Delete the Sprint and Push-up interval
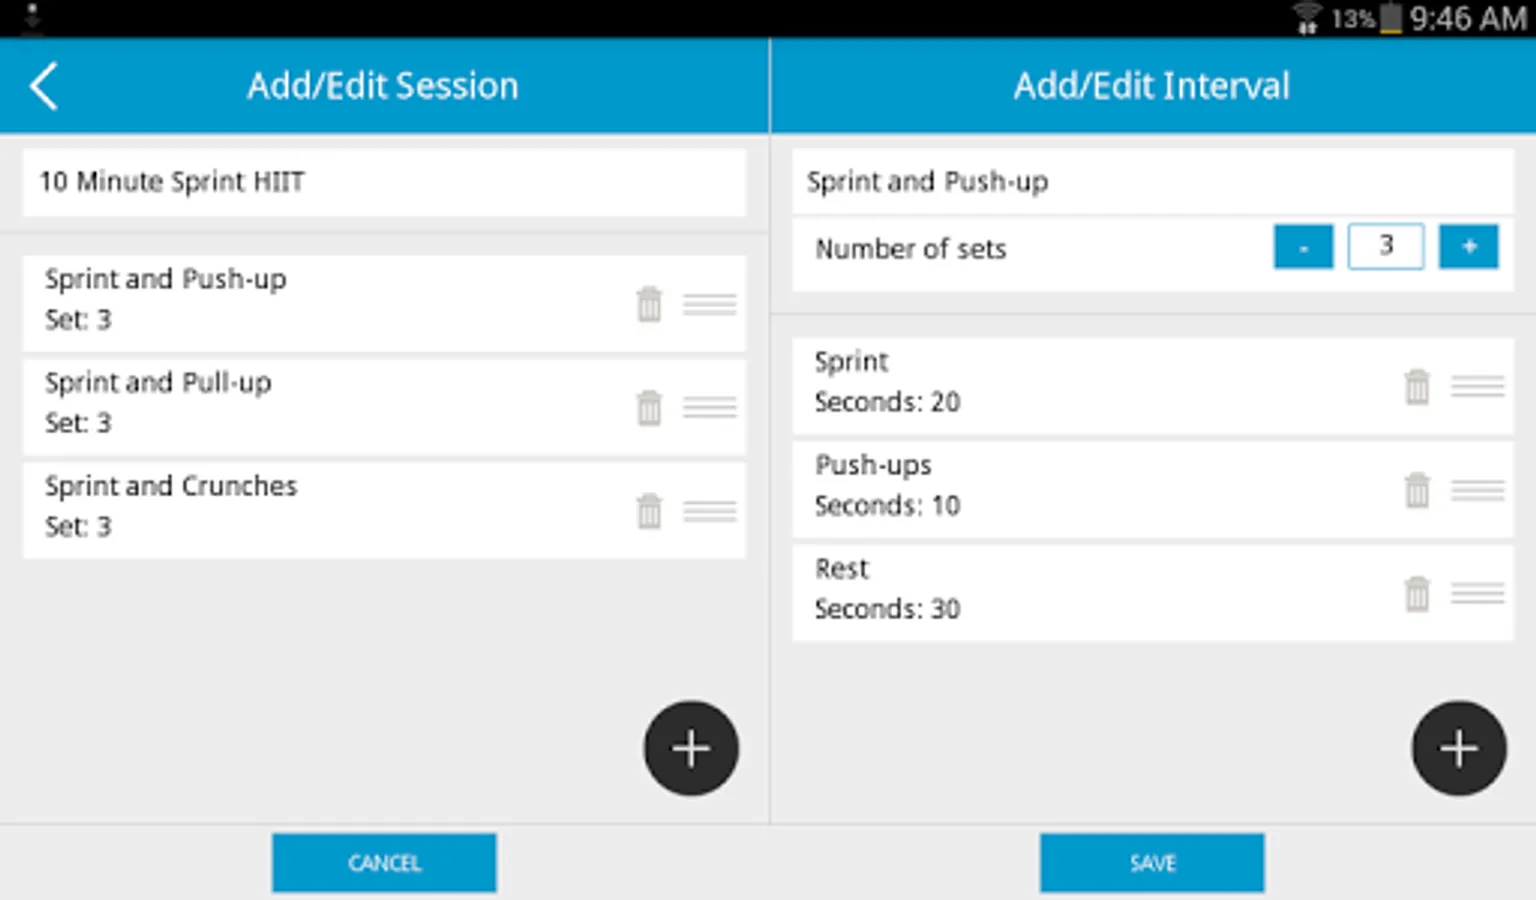The height and width of the screenshot is (900, 1536). pos(649,304)
